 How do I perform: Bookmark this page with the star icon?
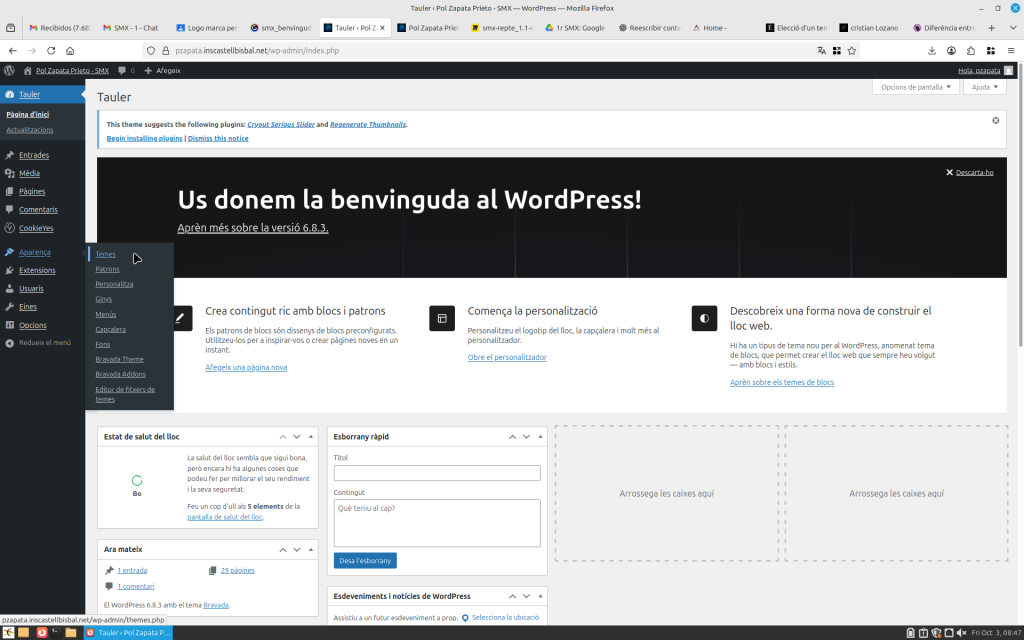pyautogui.click(x=852, y=50)
